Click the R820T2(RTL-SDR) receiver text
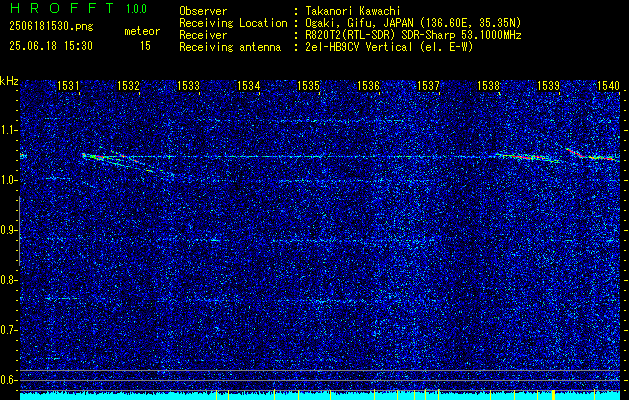 [x=413, y=35]
